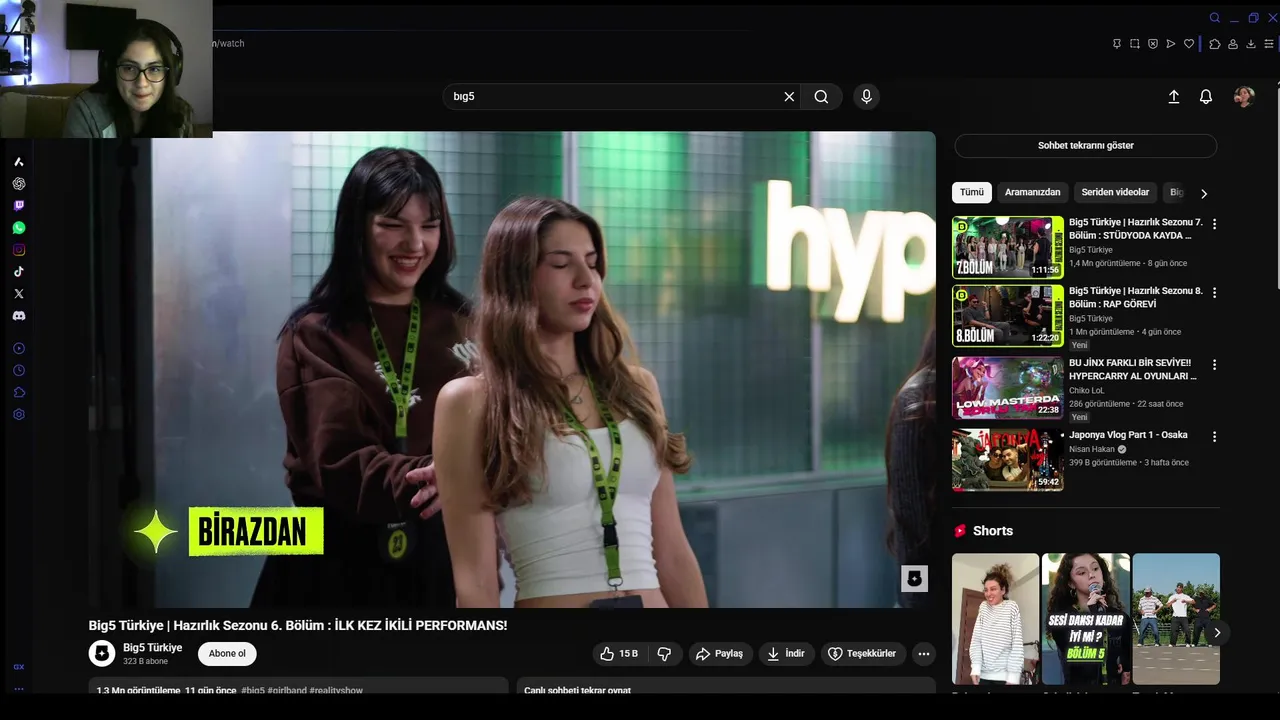Open YouTube notifications bell
Viewport: 1280px width, 720px height.
[x=1206, y=97]
